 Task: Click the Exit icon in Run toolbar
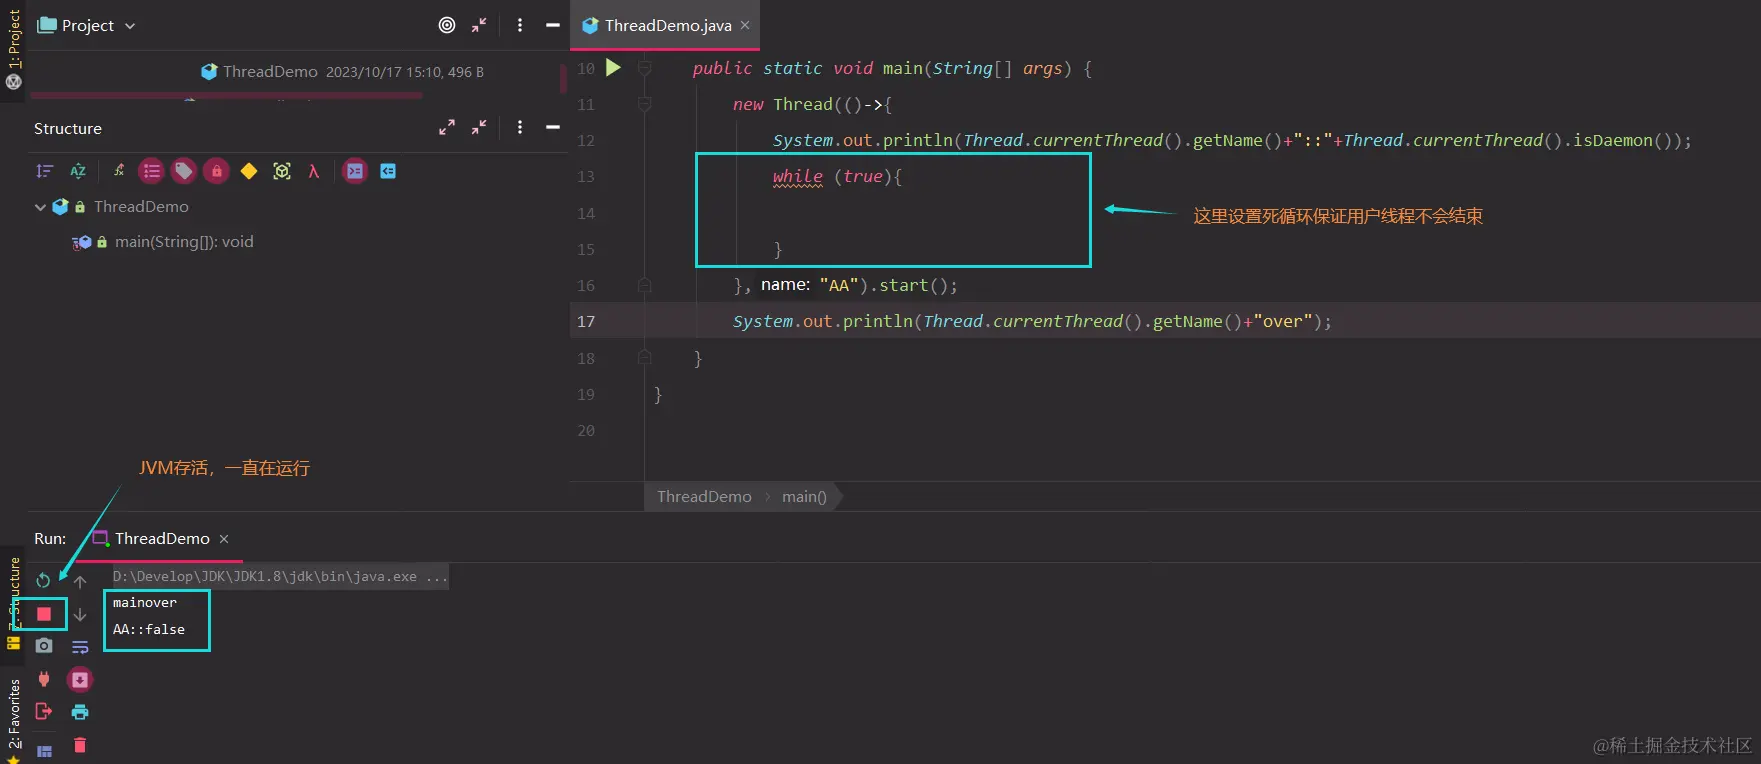point(43,711)
